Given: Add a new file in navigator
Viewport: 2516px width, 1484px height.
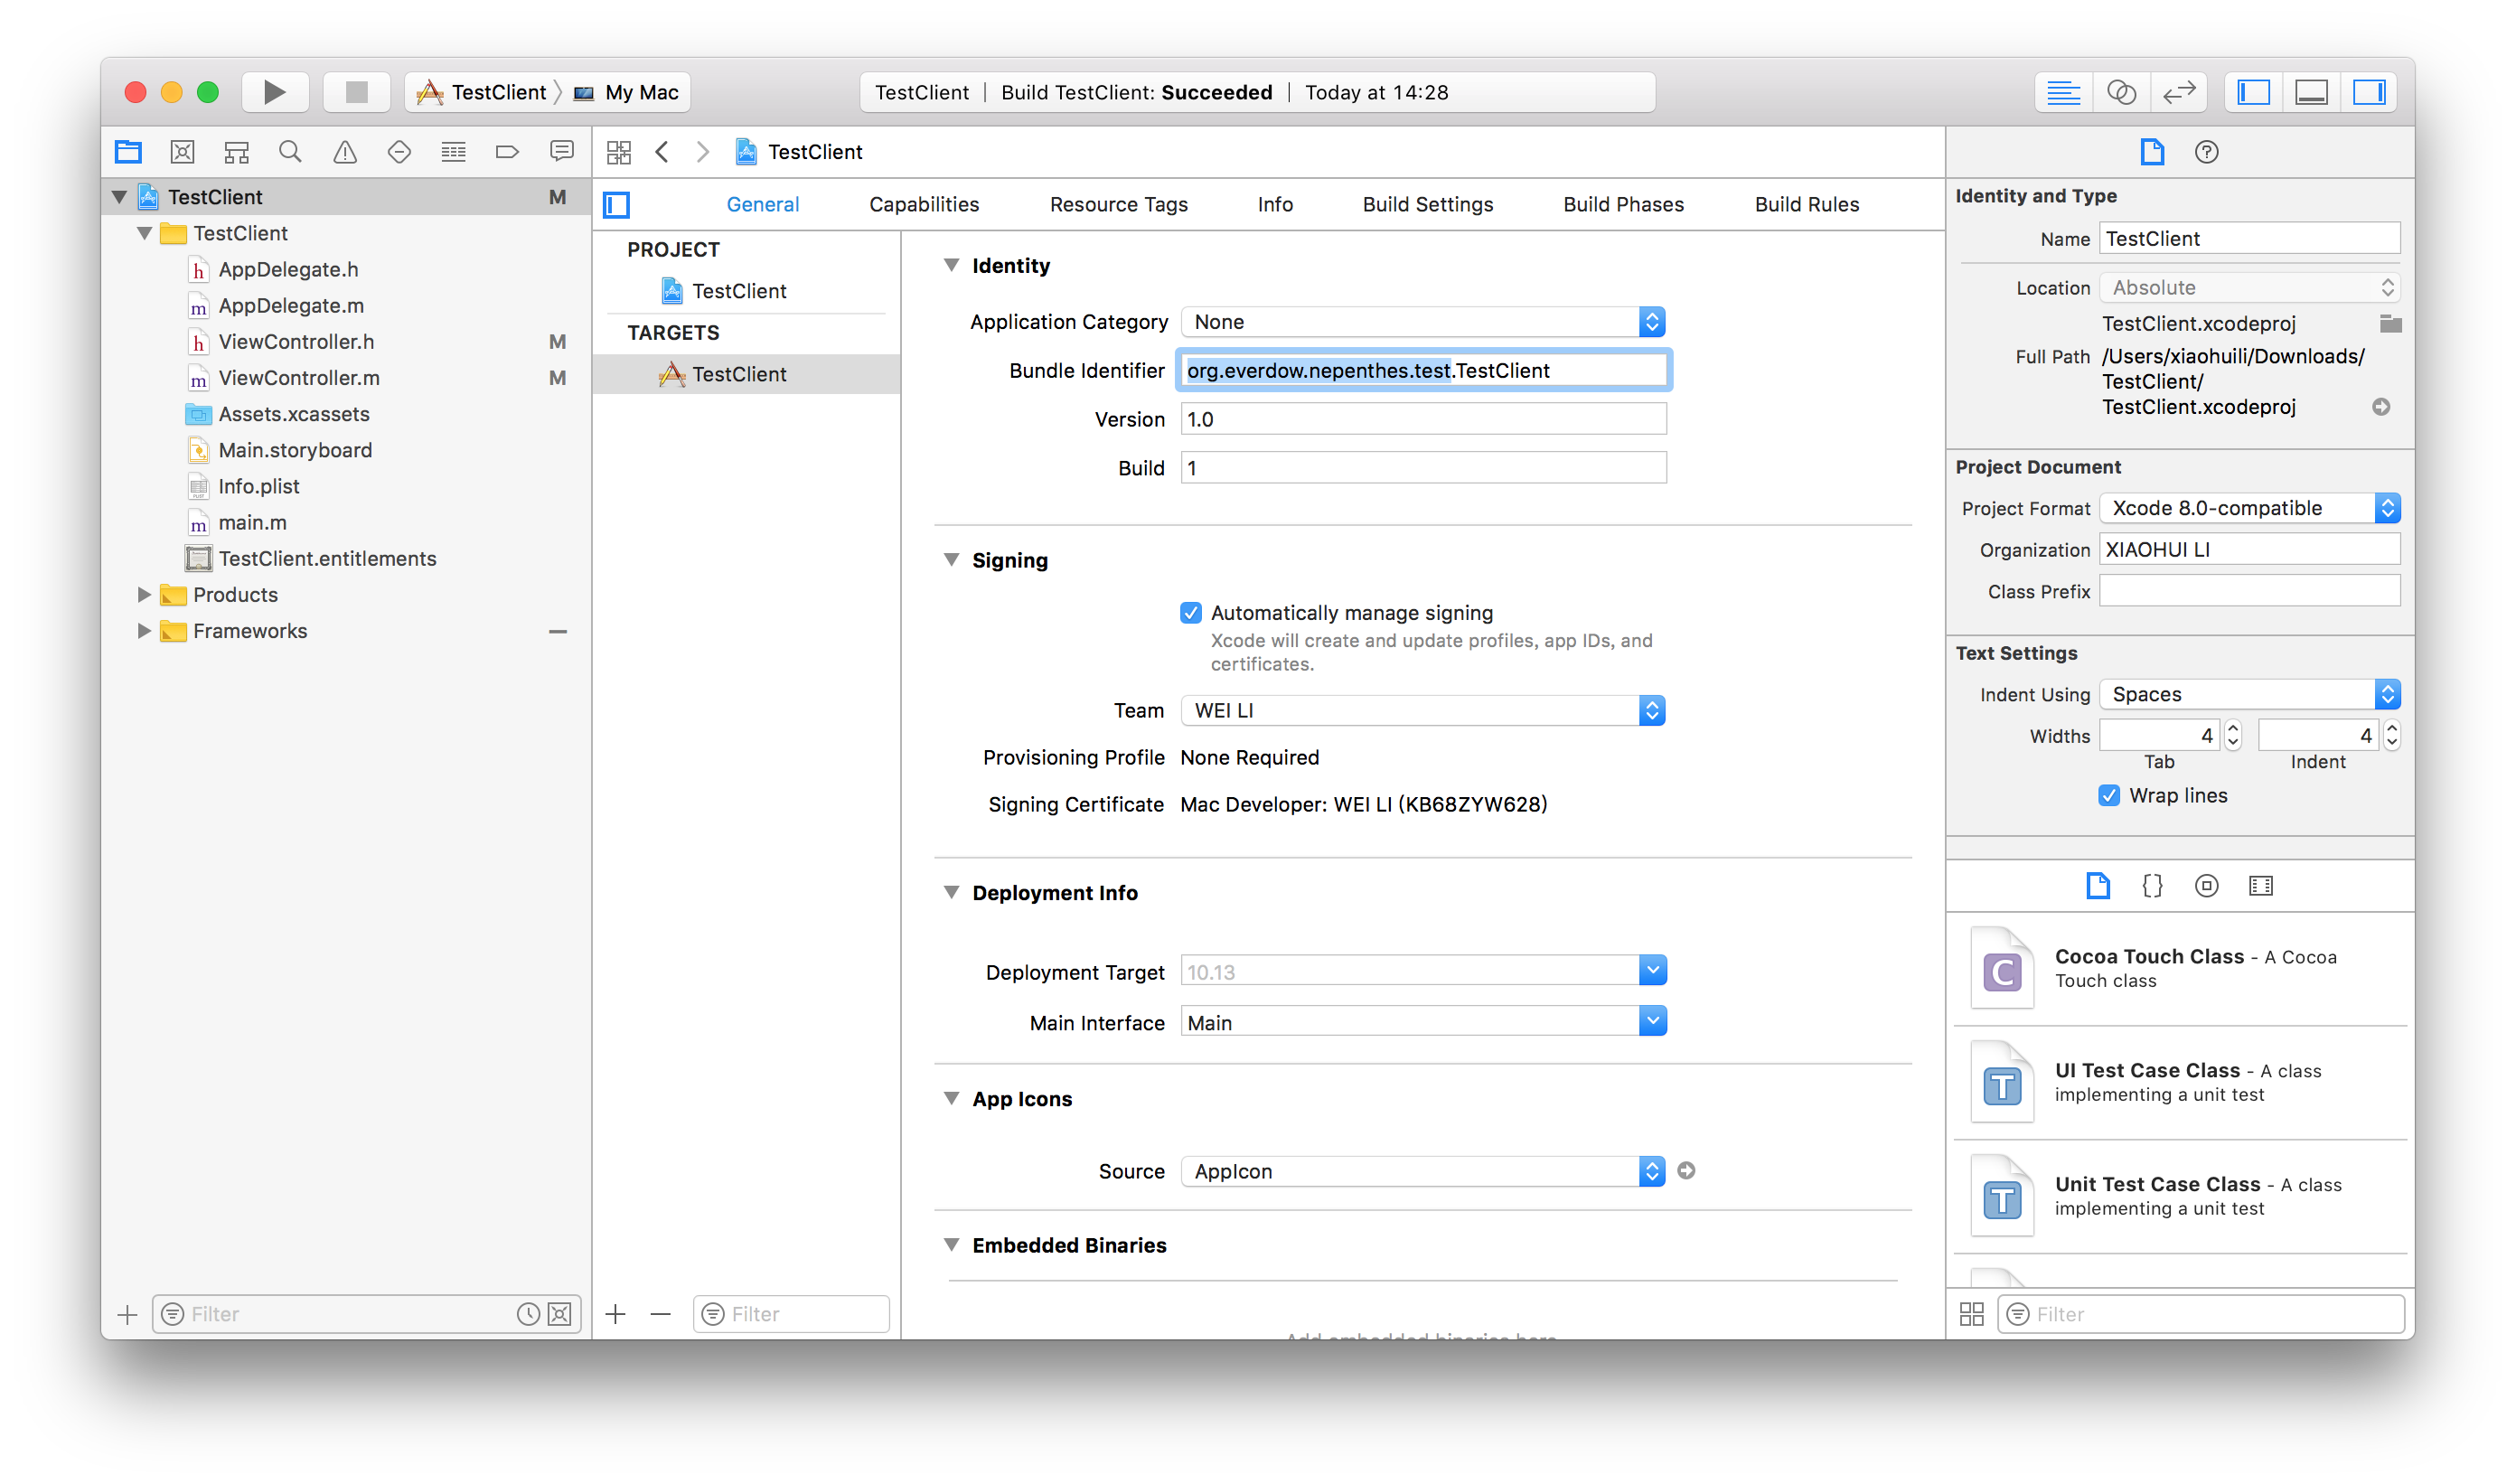Looking at the screenshot, I should tap(127, 1314).
